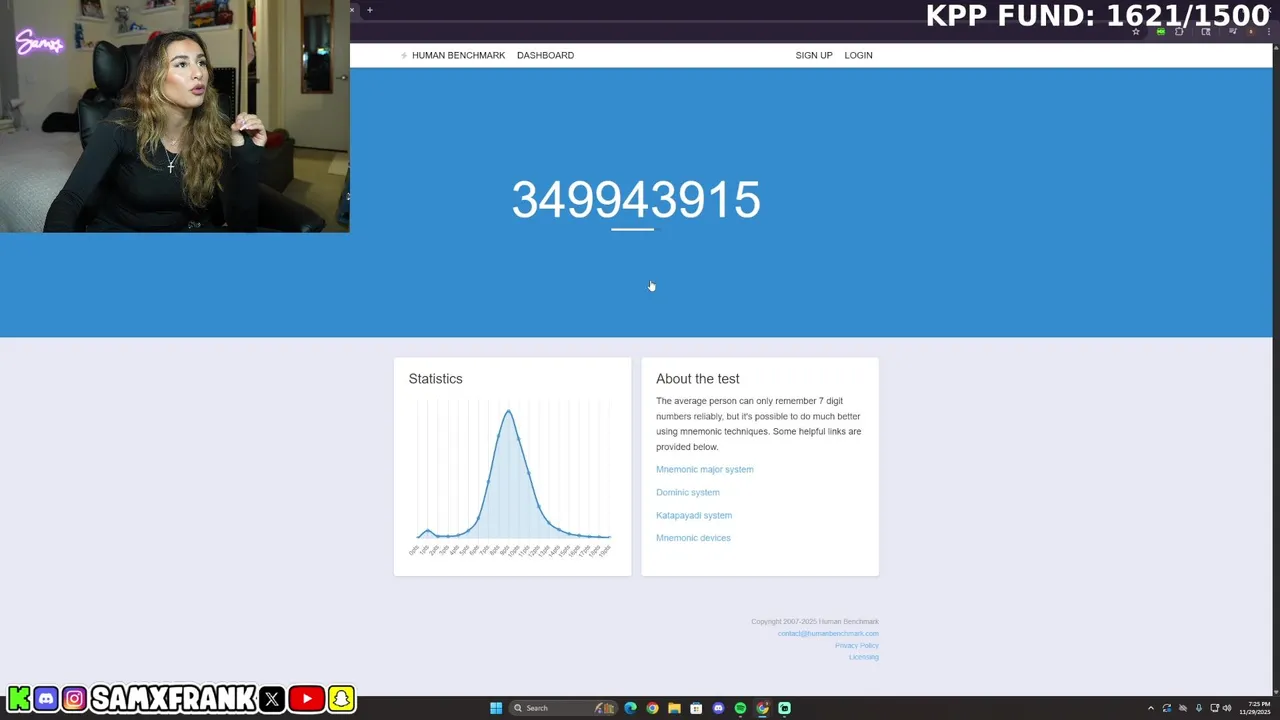Go to Human Benchmark home

coord(453,55)
